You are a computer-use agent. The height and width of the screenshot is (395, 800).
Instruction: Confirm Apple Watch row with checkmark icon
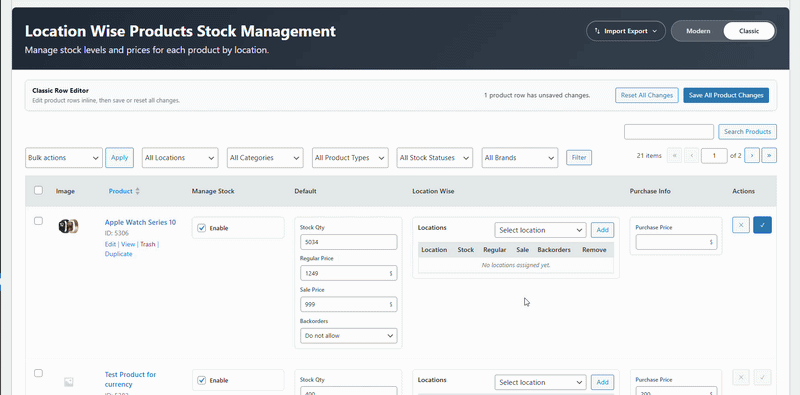pyautogui.click(x=762, y=225)
